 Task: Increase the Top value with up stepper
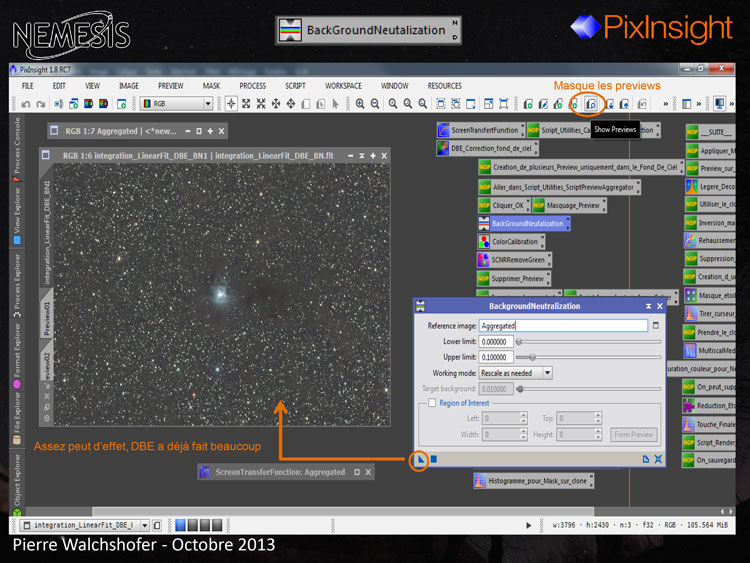(597, 415)
